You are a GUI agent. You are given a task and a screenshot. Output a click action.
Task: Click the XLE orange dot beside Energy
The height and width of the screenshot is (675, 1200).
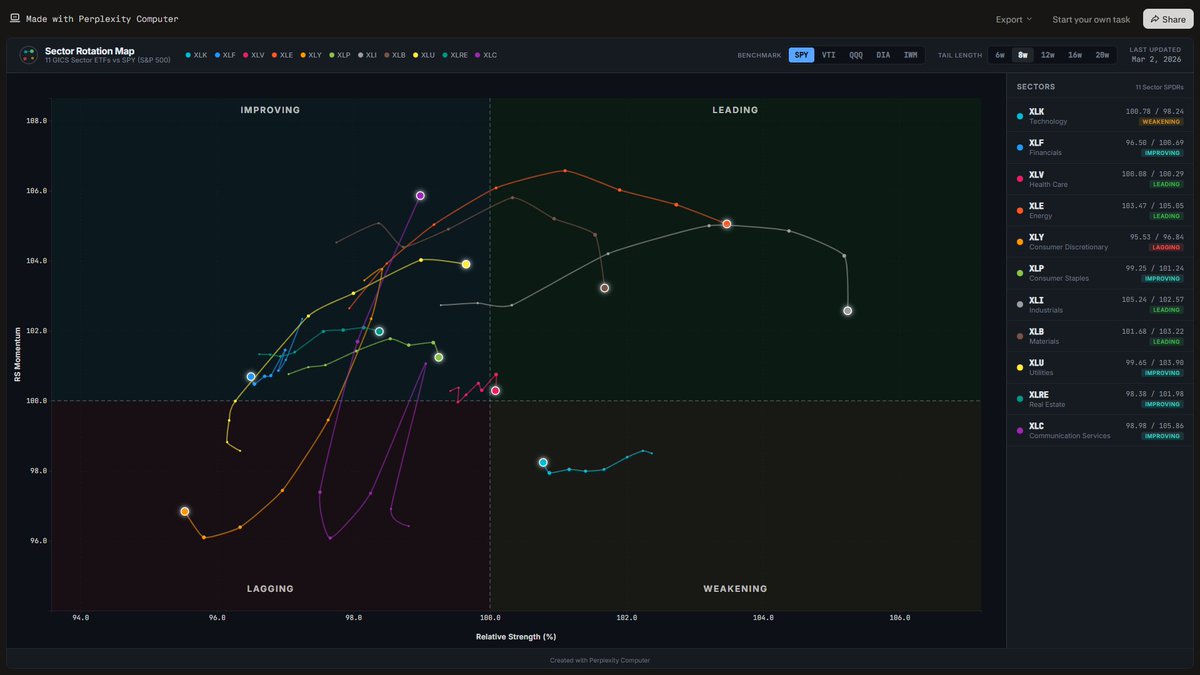coord(1019,210)
